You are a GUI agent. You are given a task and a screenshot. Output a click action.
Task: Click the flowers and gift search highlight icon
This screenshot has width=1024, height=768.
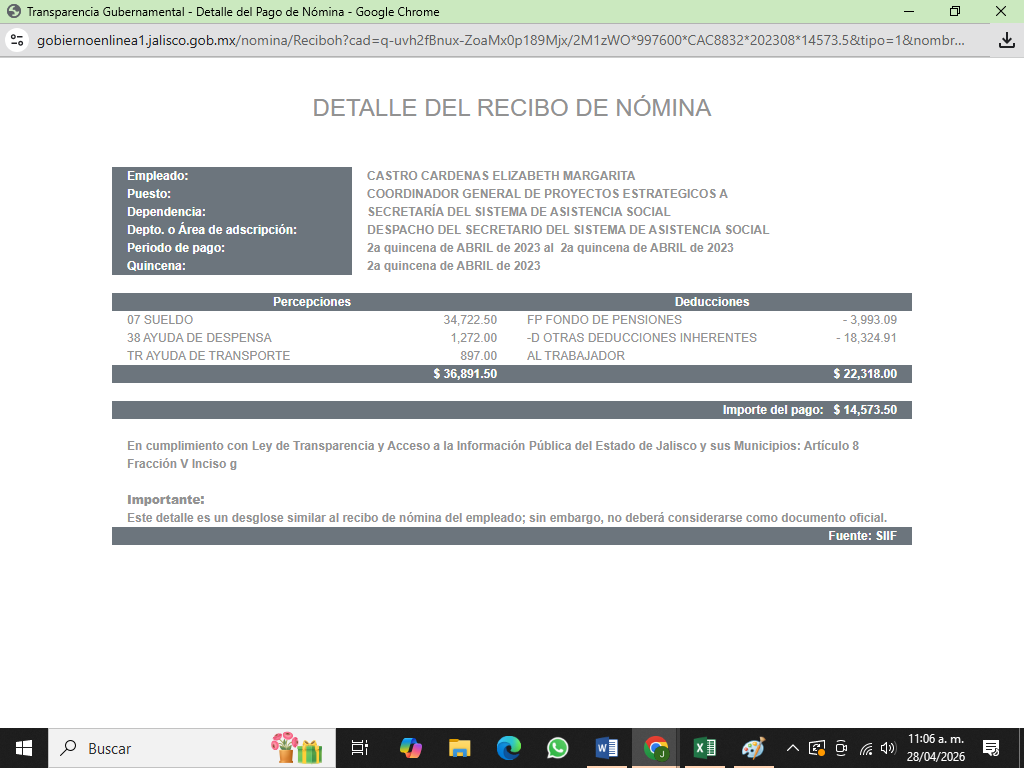(297, 748)
